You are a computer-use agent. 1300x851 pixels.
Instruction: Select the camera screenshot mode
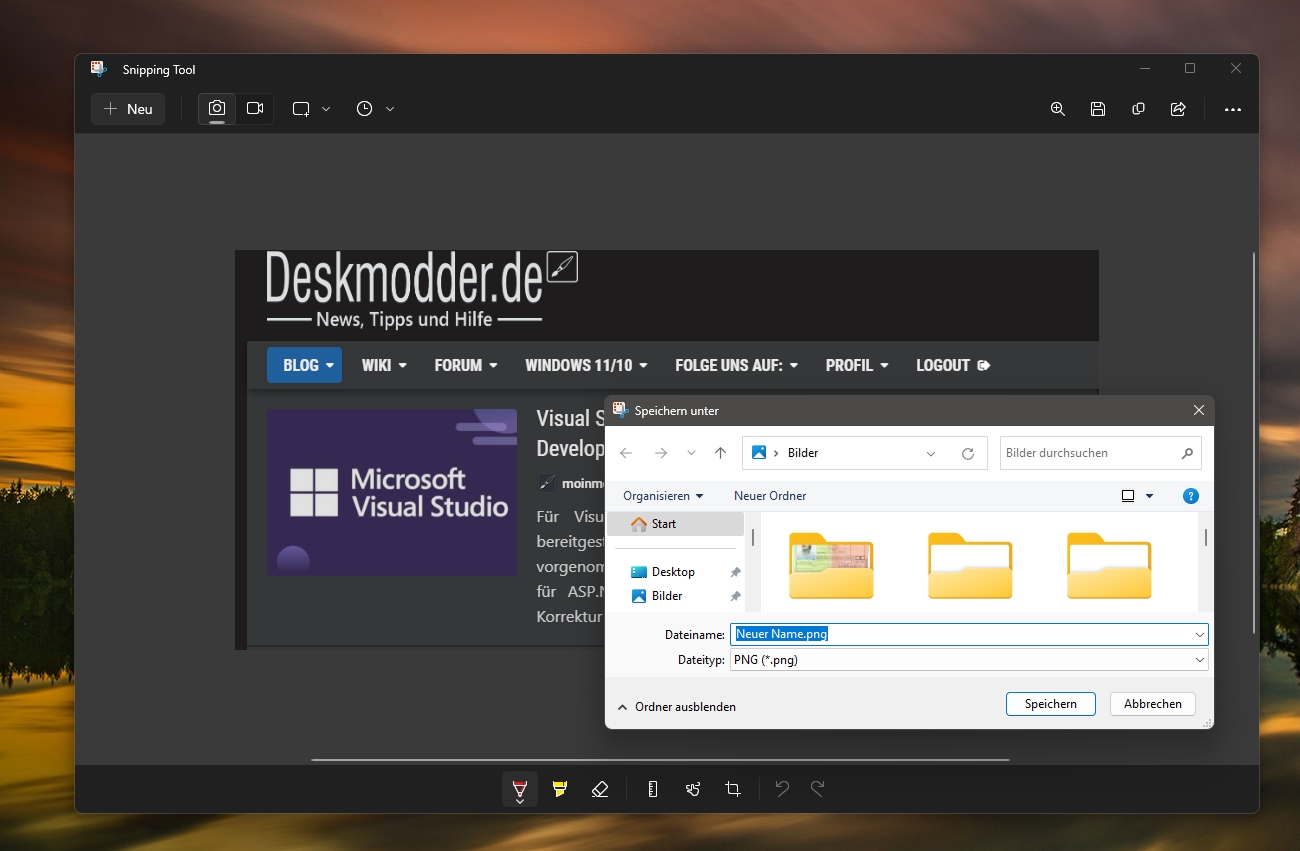217,109
